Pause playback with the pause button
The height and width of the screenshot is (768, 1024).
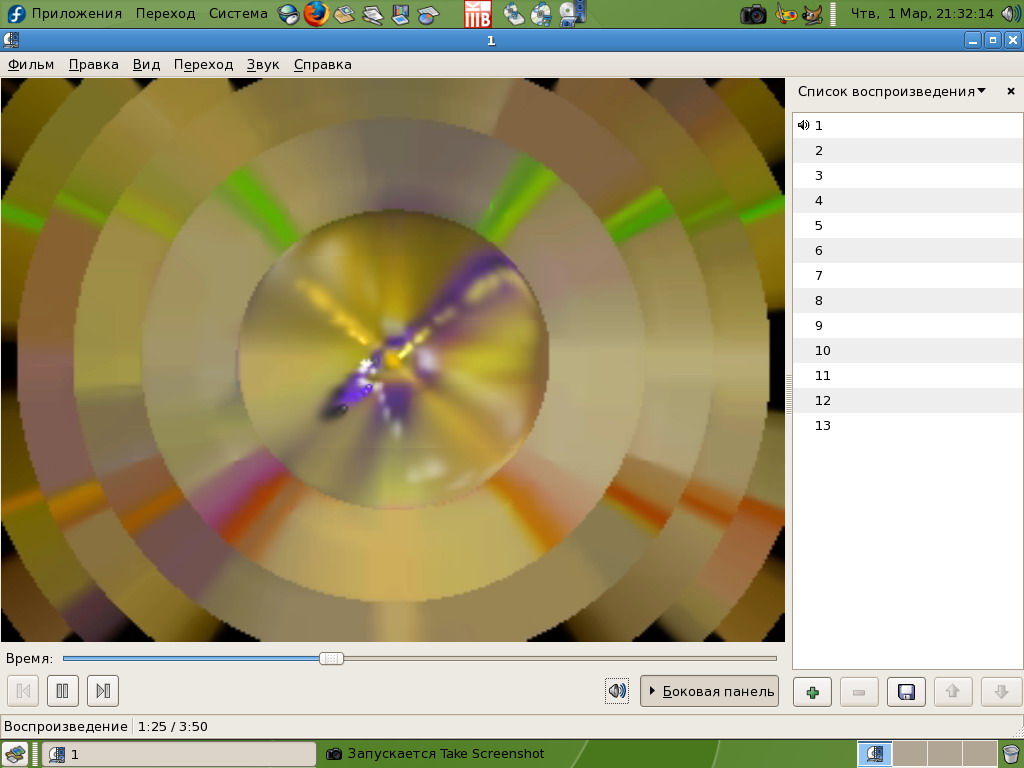coord(63,691)
